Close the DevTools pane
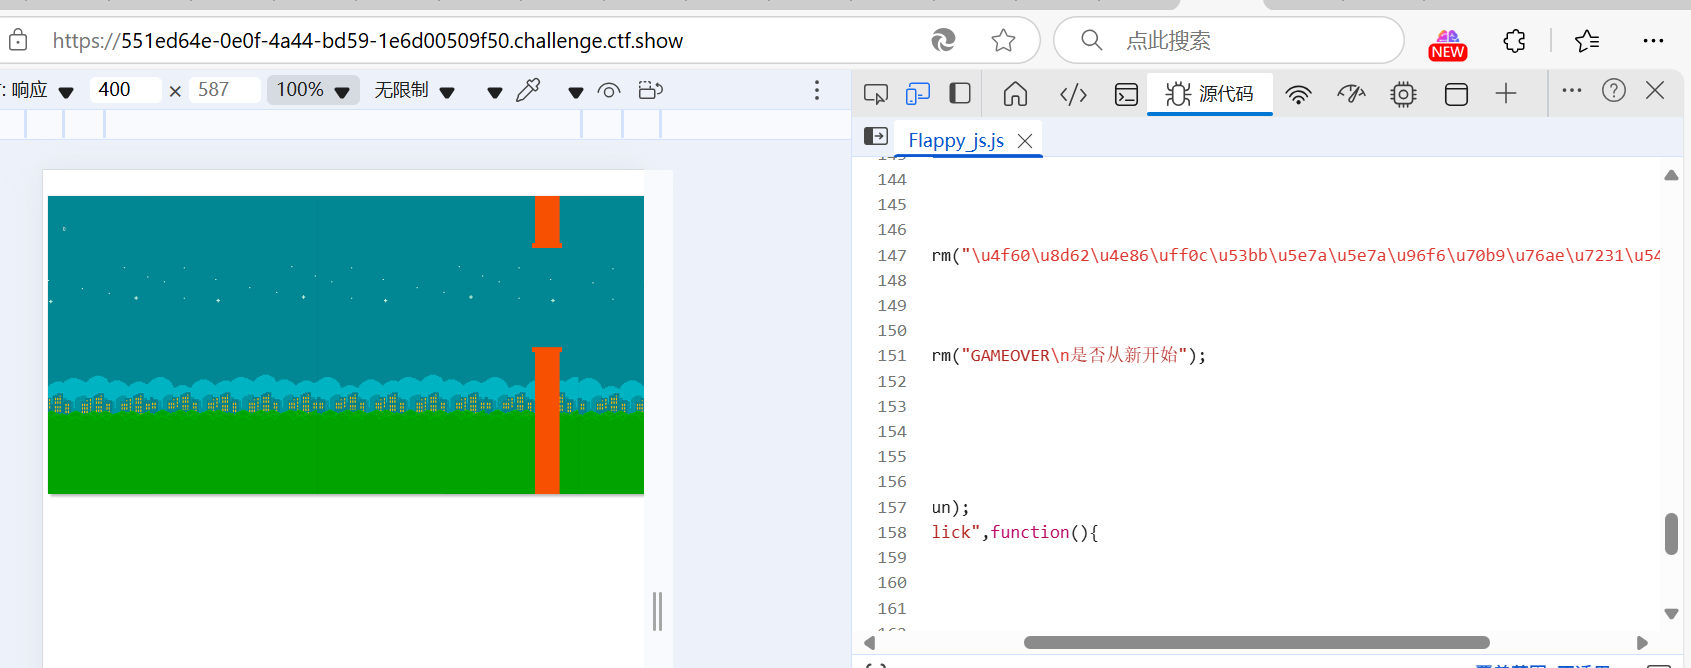This screenshot has height=668, width=1691. pos(1655,90)
